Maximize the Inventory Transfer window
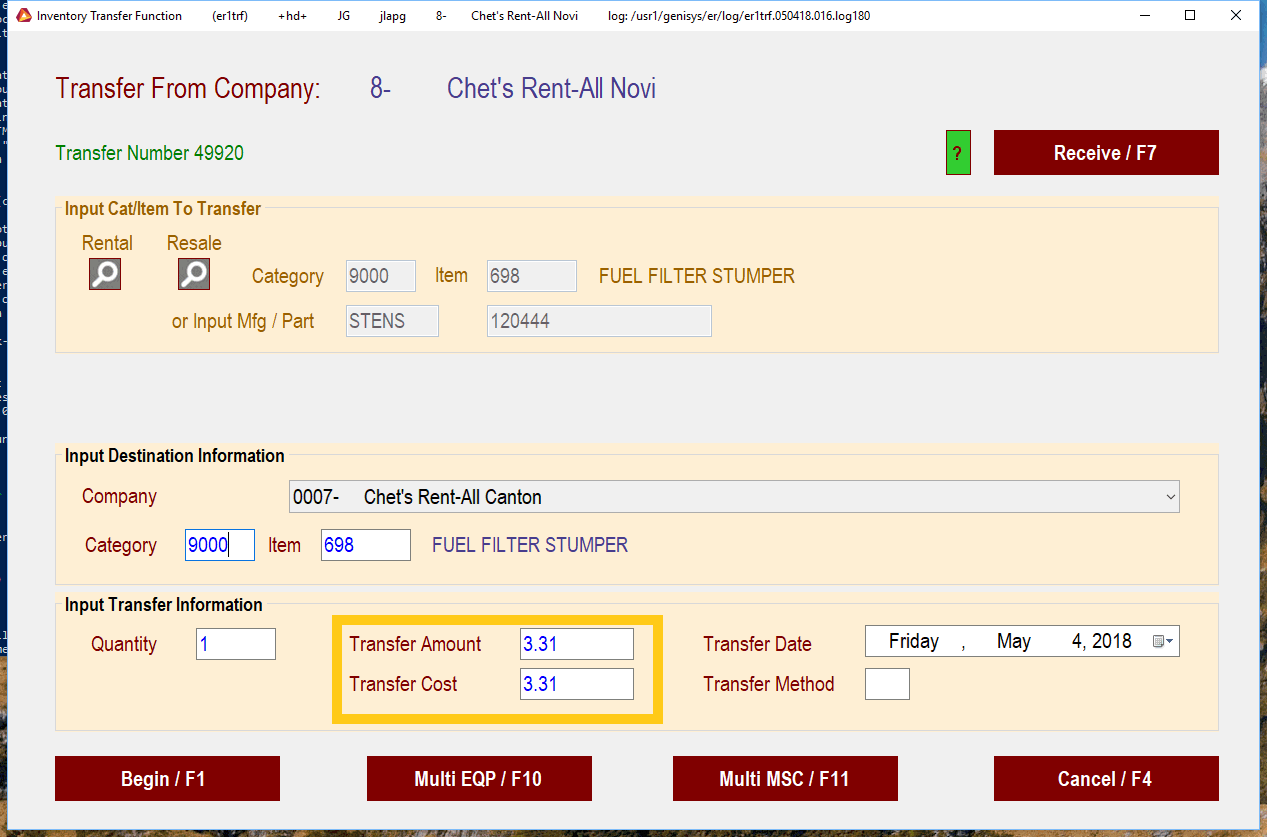This screenshot has height=837, width=1267. (x=1190, y=15)
